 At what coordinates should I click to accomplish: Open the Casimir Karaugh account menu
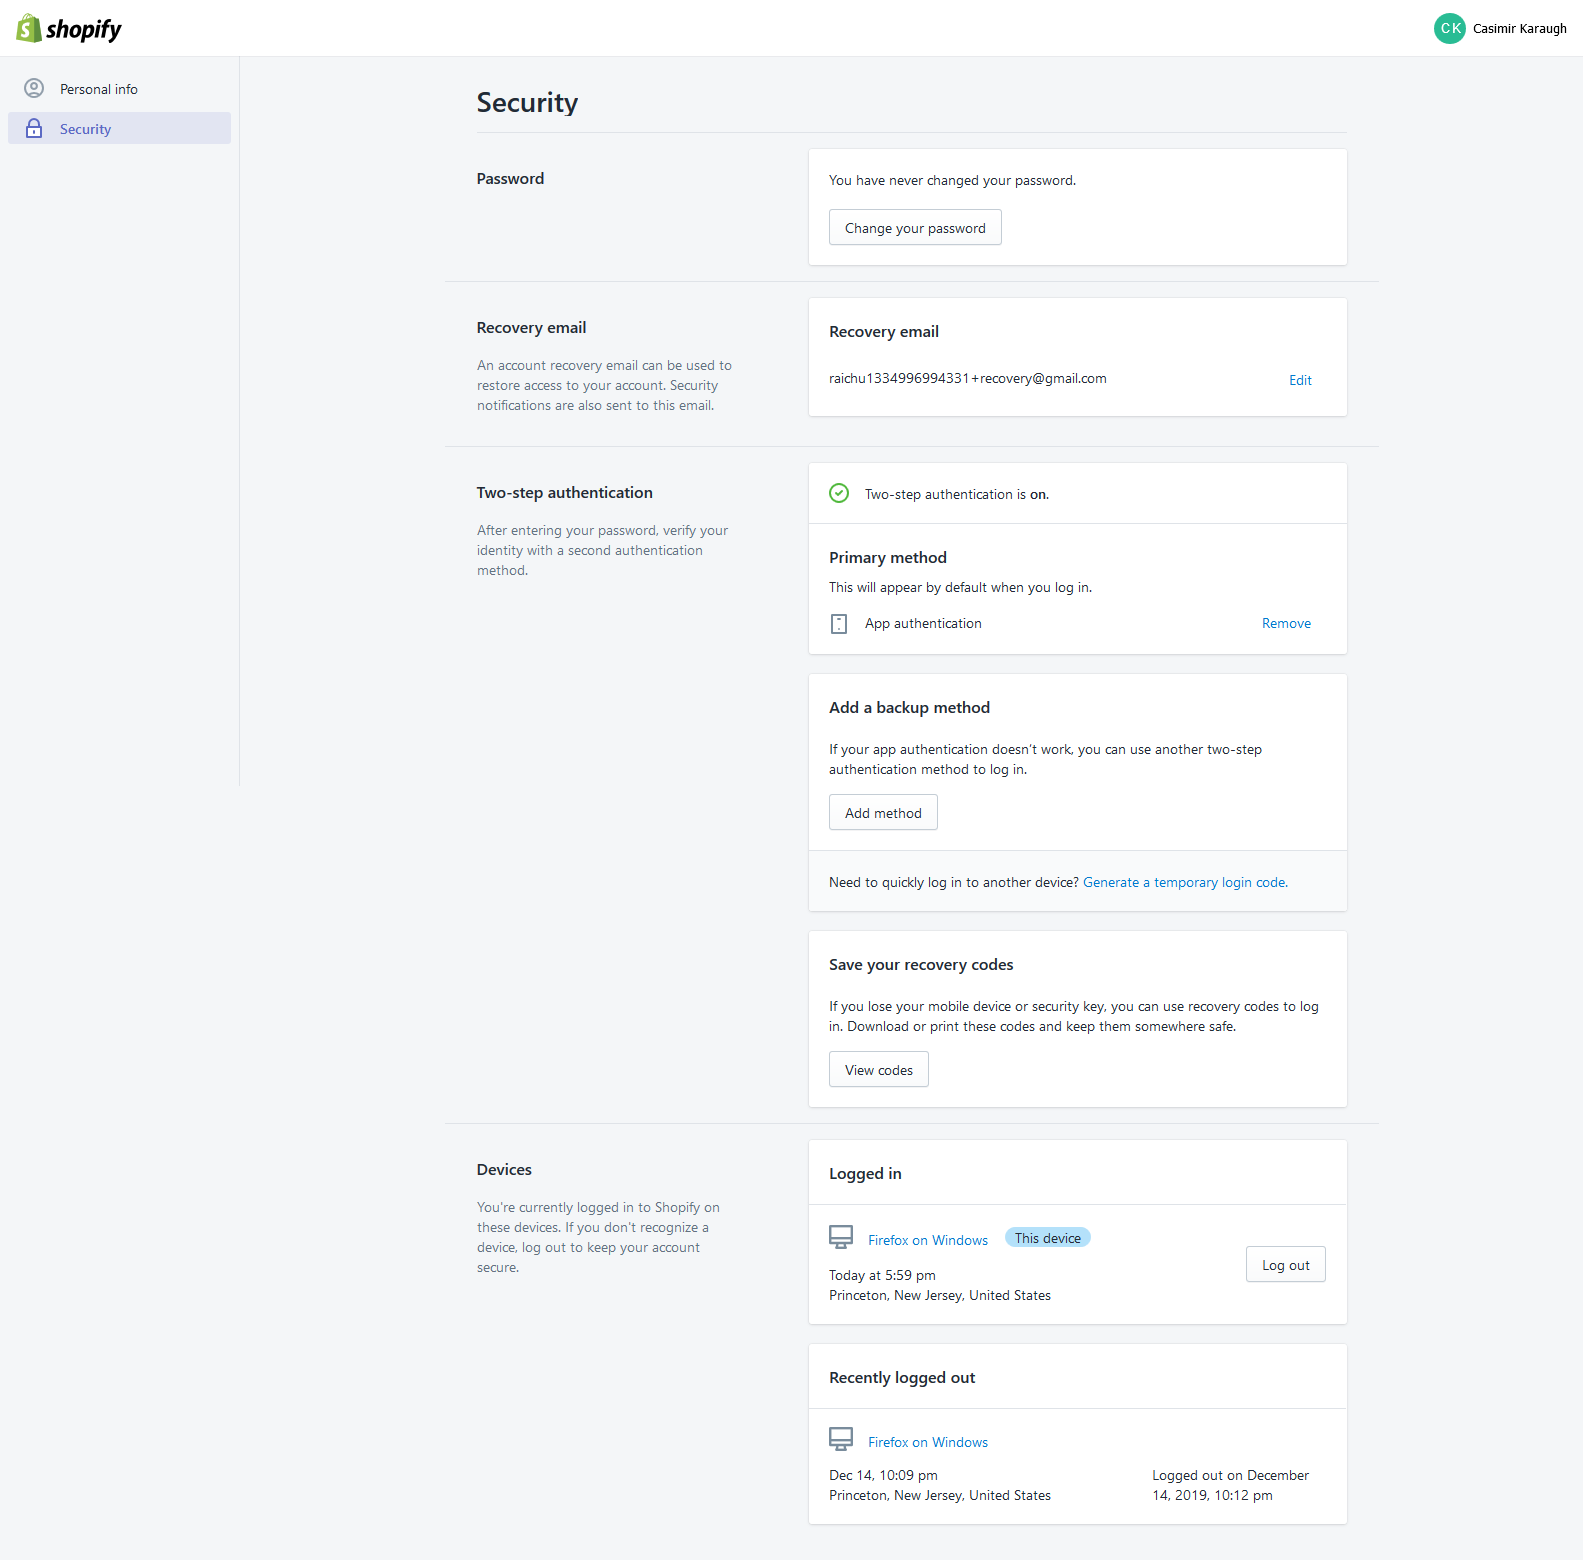[1518, 29]
